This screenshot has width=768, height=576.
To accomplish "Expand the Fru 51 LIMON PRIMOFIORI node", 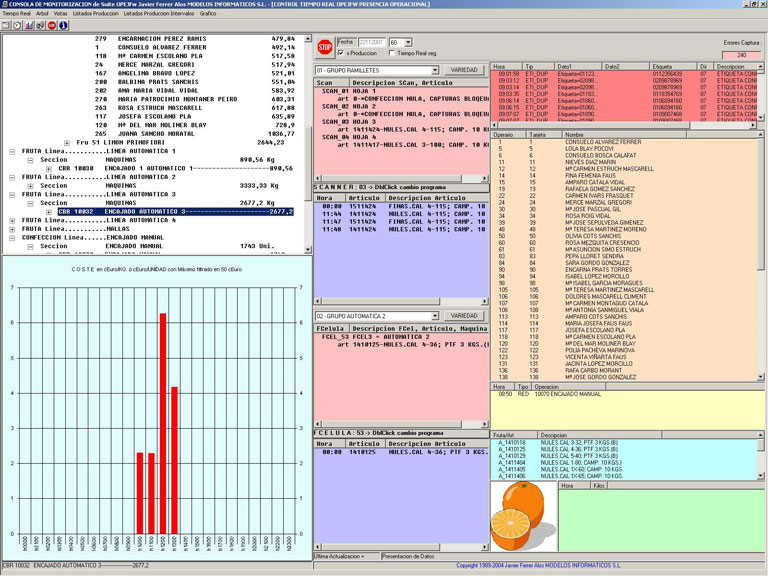I will [x=67, y=143].
